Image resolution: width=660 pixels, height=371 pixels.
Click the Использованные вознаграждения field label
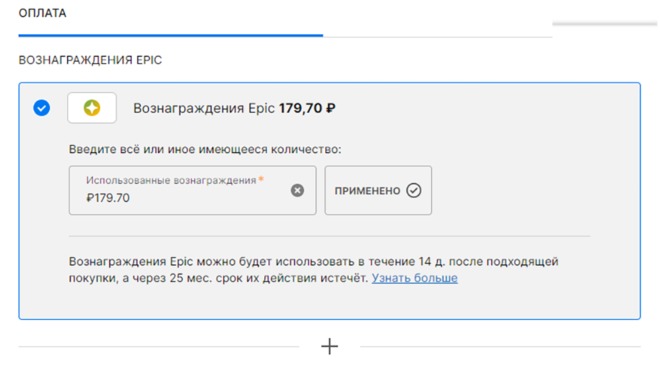pyautogui.click(x=171, y=180)
